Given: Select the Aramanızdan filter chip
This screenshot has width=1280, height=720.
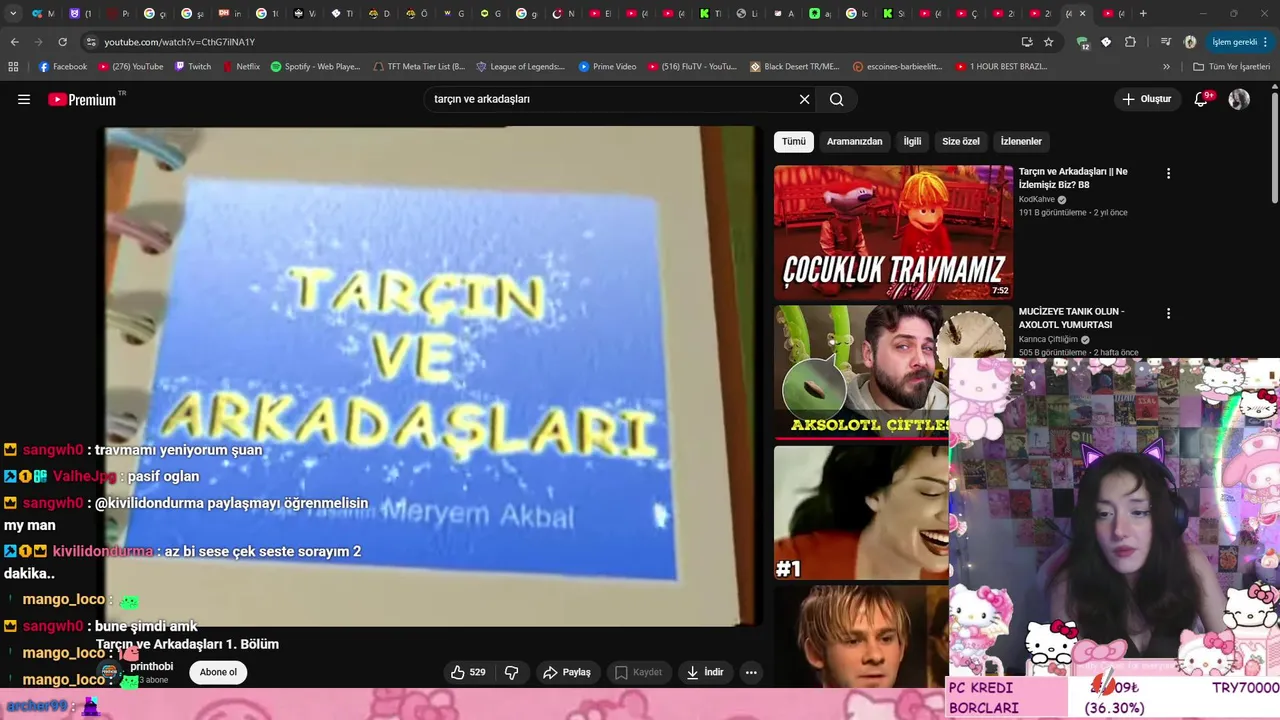Looking at the screenshot, I should tap(855, 141).
